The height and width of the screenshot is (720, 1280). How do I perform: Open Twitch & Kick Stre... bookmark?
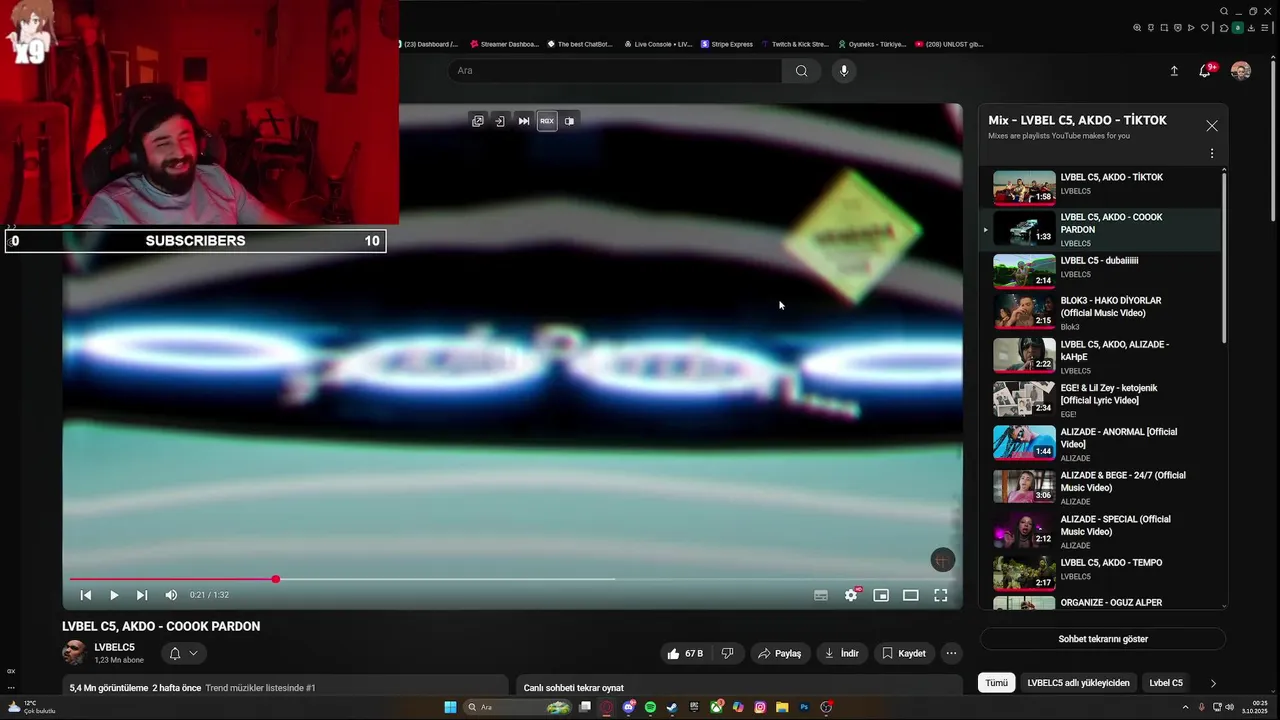(796, 44)
